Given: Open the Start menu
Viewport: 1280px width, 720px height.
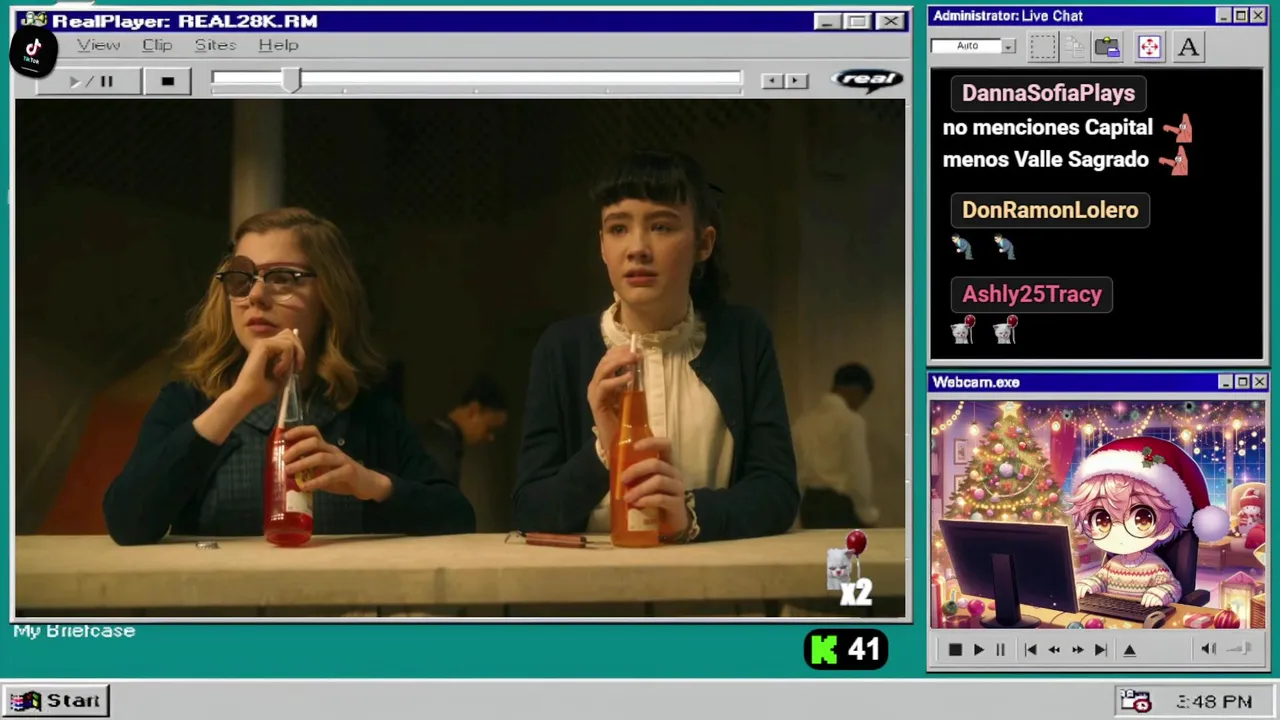Looking at the screenshot, I should (56, 700).
